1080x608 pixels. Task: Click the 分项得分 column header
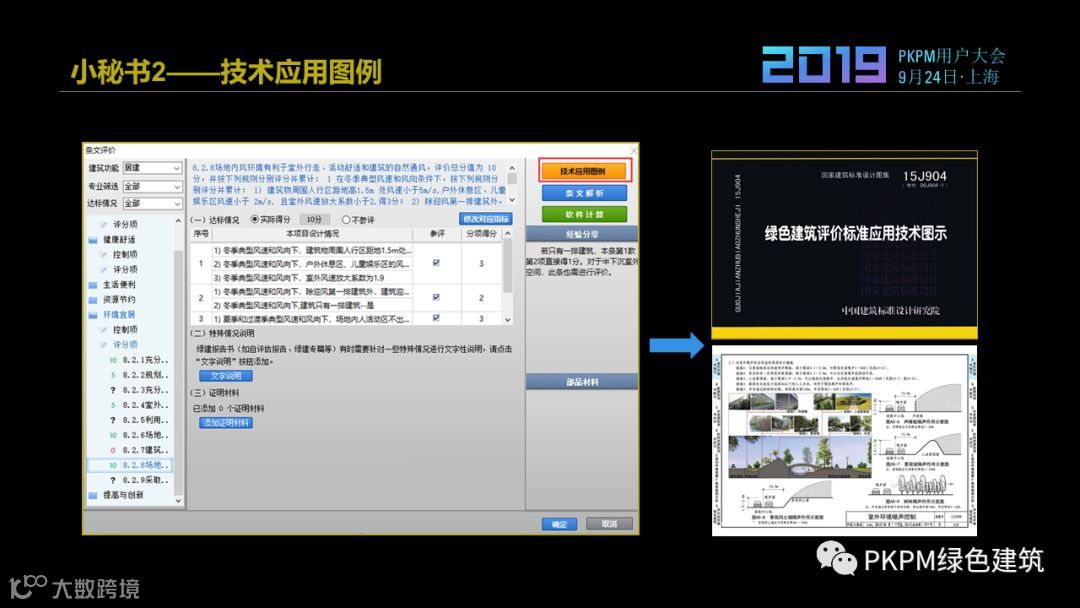click(x=481, y=234)
